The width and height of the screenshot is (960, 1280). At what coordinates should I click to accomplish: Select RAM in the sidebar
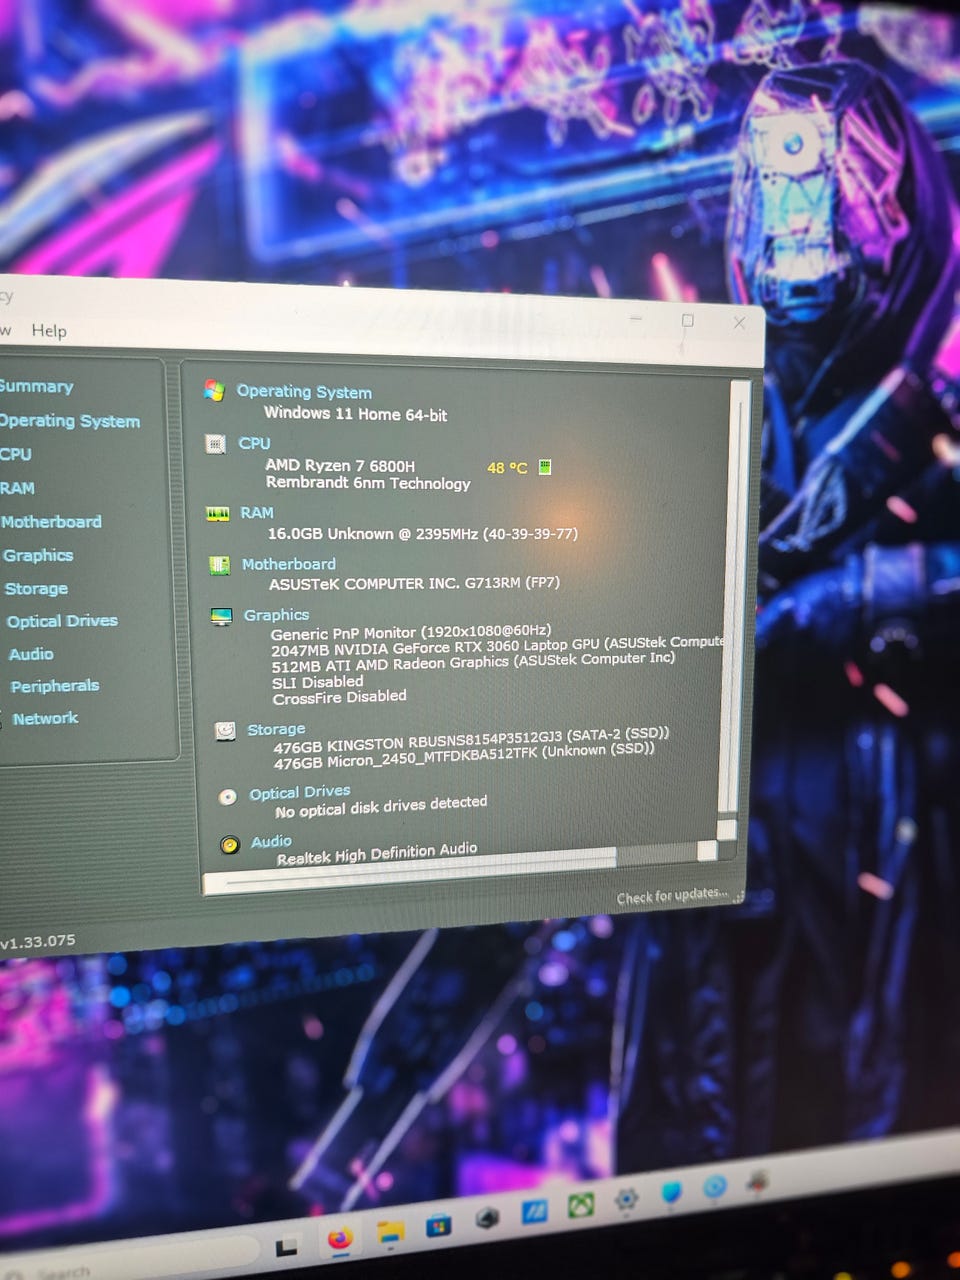pos(18,488)
